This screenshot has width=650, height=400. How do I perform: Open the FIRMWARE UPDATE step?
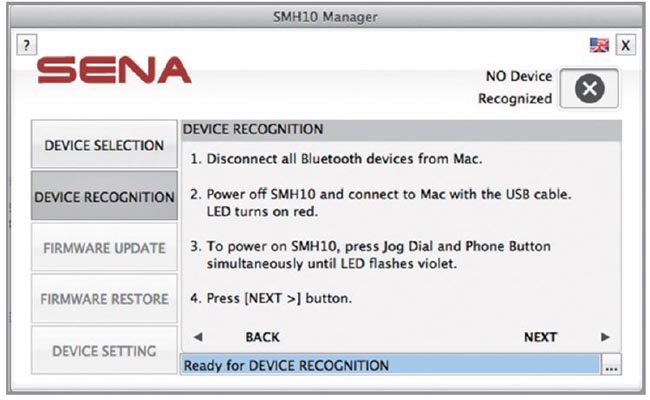(104, 247)
